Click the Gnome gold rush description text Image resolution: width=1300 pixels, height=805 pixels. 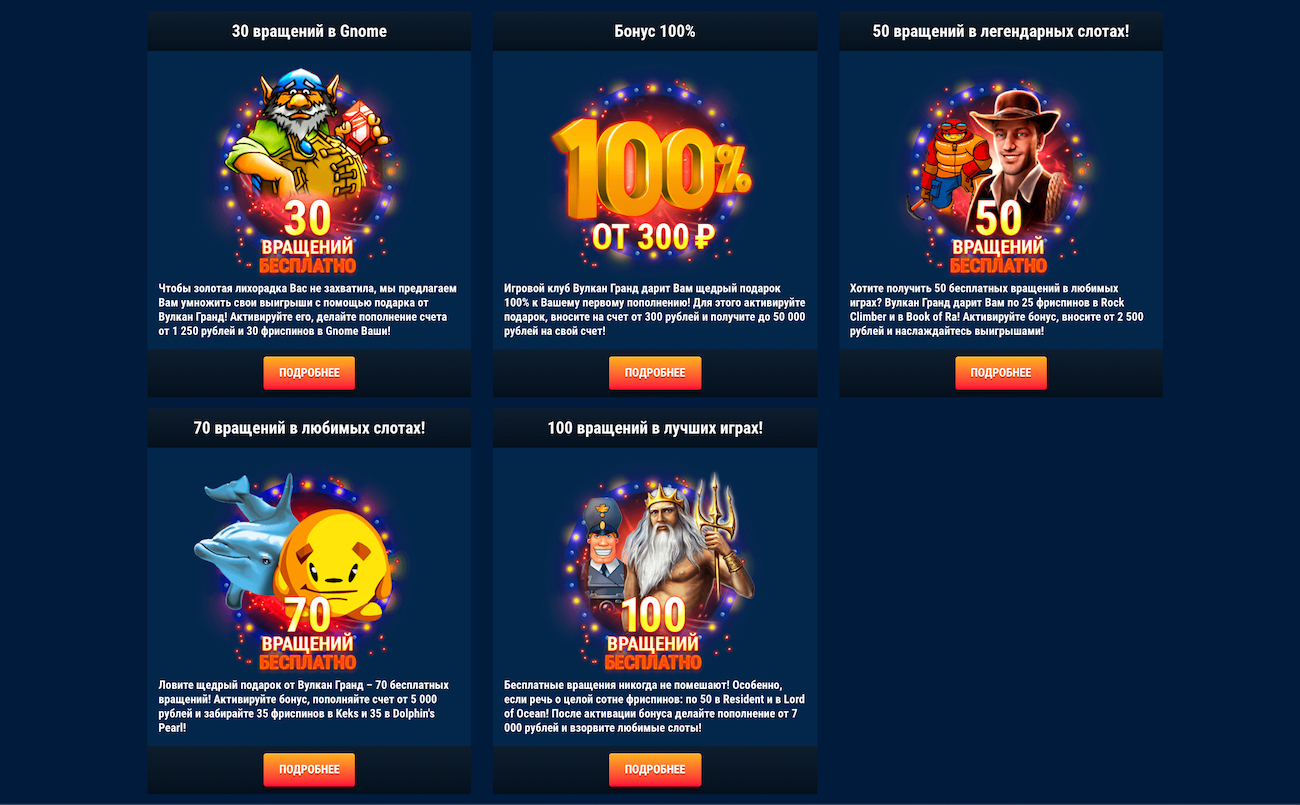point(308,308)
